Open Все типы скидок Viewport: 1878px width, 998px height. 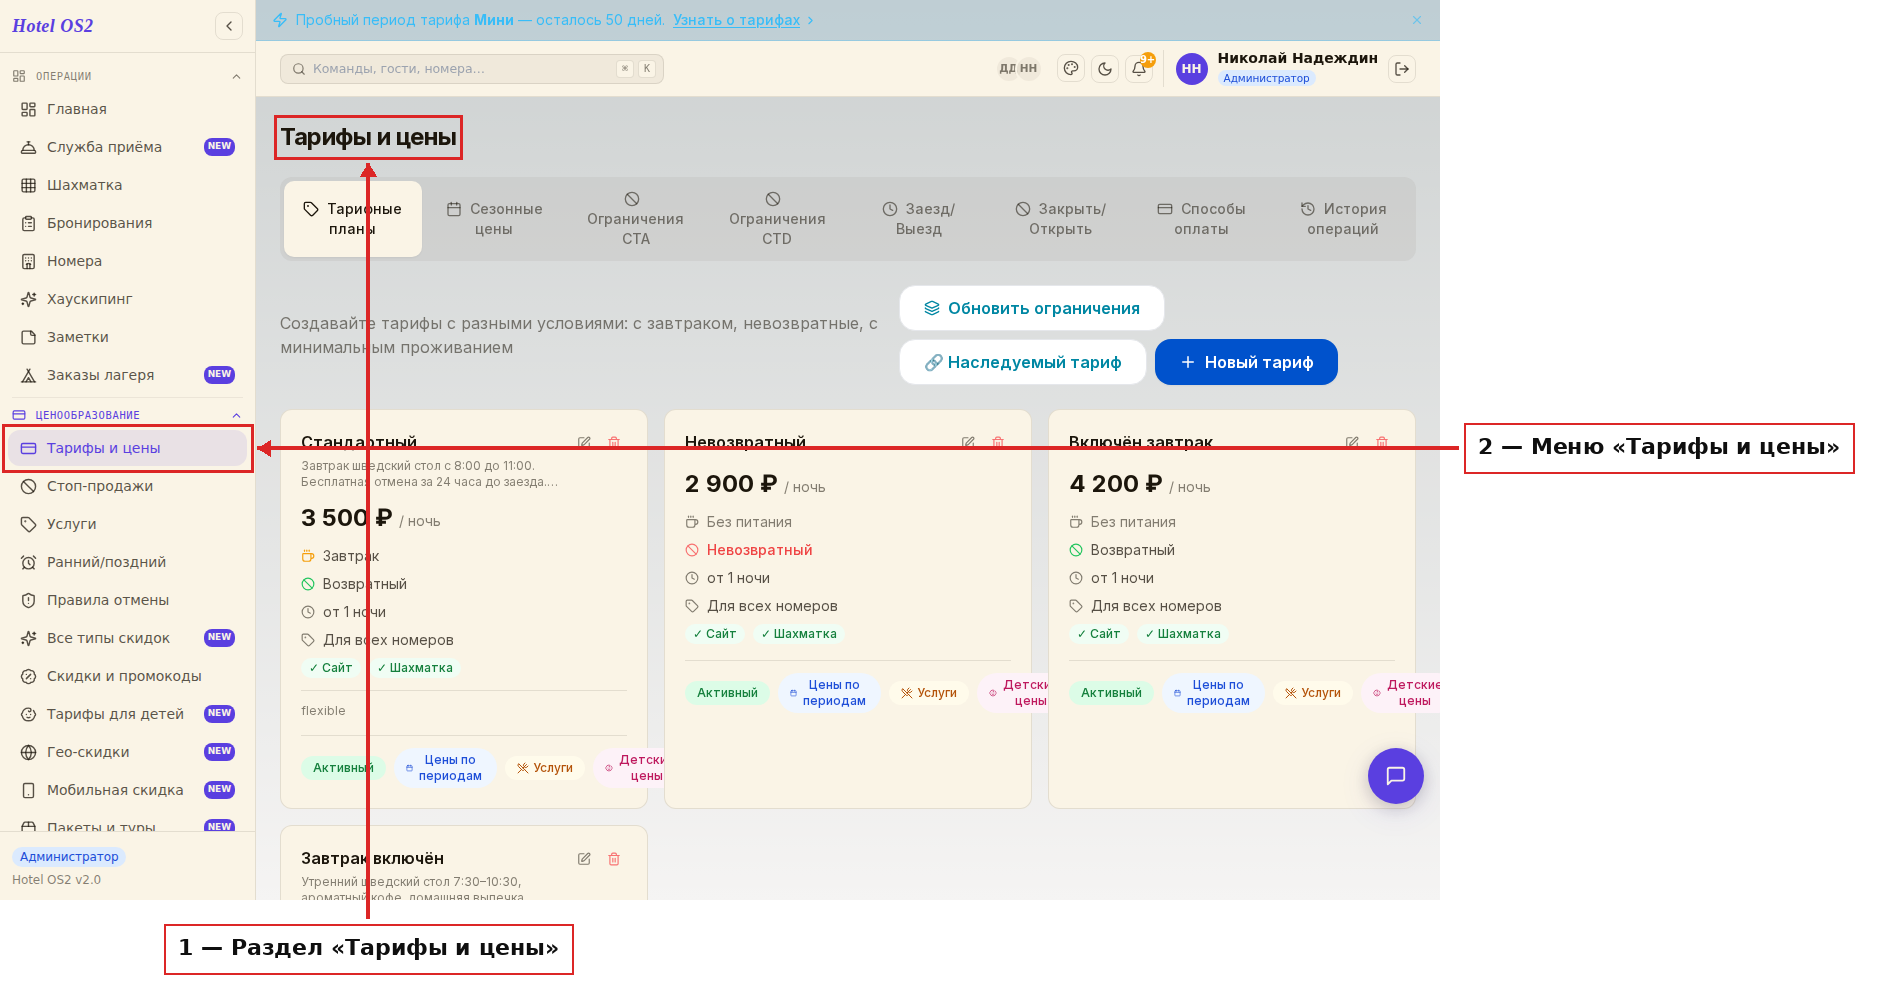pyautogui.click(x=127, y=638)
